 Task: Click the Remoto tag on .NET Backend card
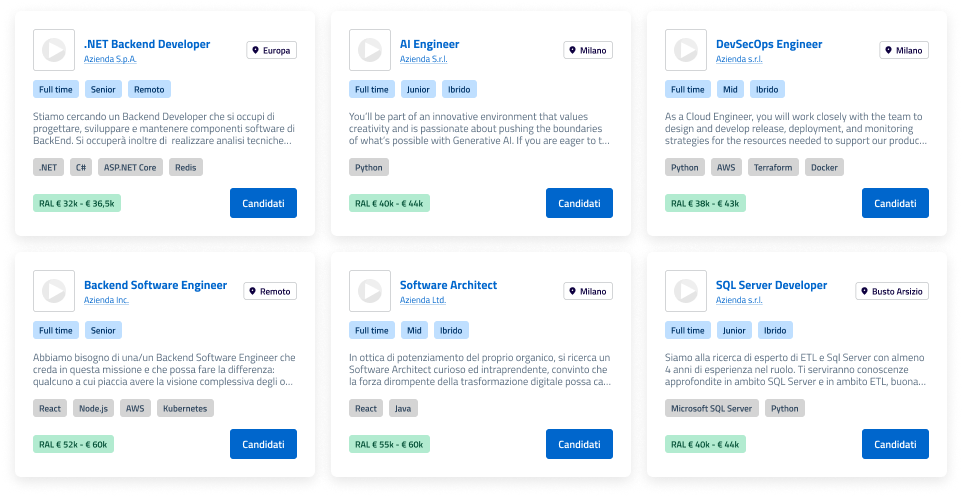point(149,90)
